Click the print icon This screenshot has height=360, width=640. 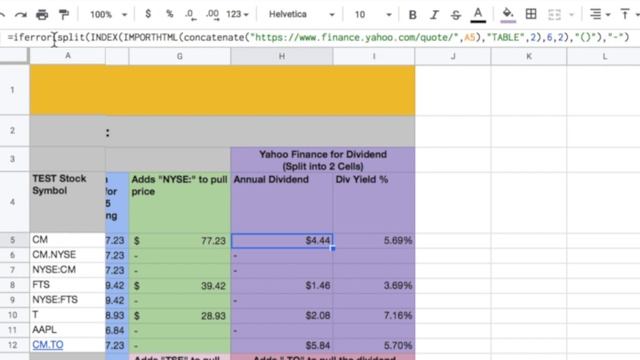coord(42,15)
